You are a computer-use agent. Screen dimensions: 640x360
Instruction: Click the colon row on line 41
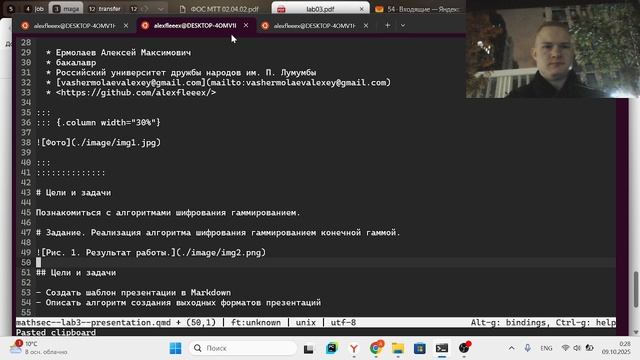tap(71, 173)
